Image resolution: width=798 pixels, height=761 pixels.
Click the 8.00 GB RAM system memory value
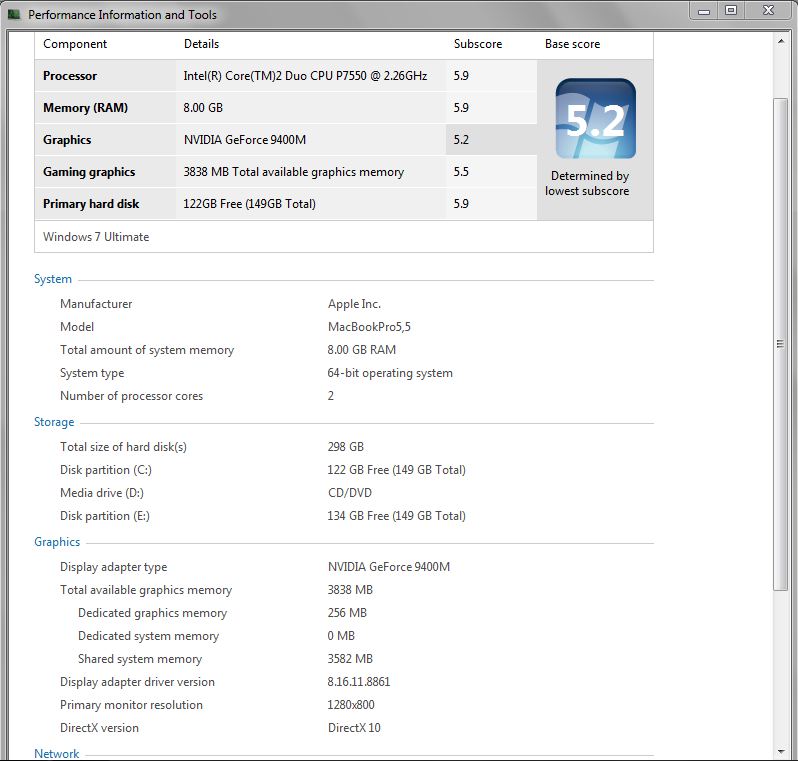361,350
